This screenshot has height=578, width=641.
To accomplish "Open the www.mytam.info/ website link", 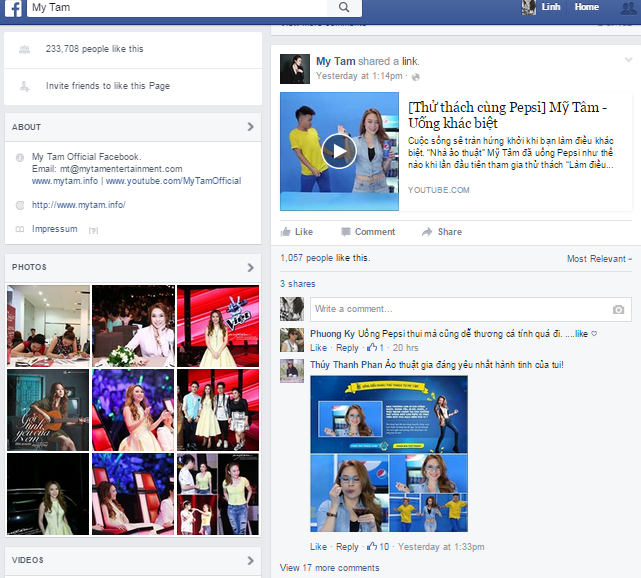I will [x=78, y=205].
